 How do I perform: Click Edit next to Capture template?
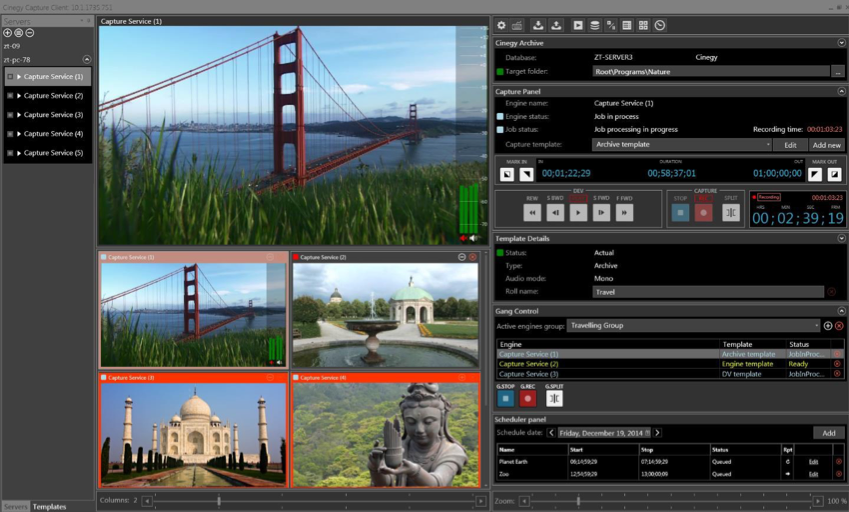[790, 145]
